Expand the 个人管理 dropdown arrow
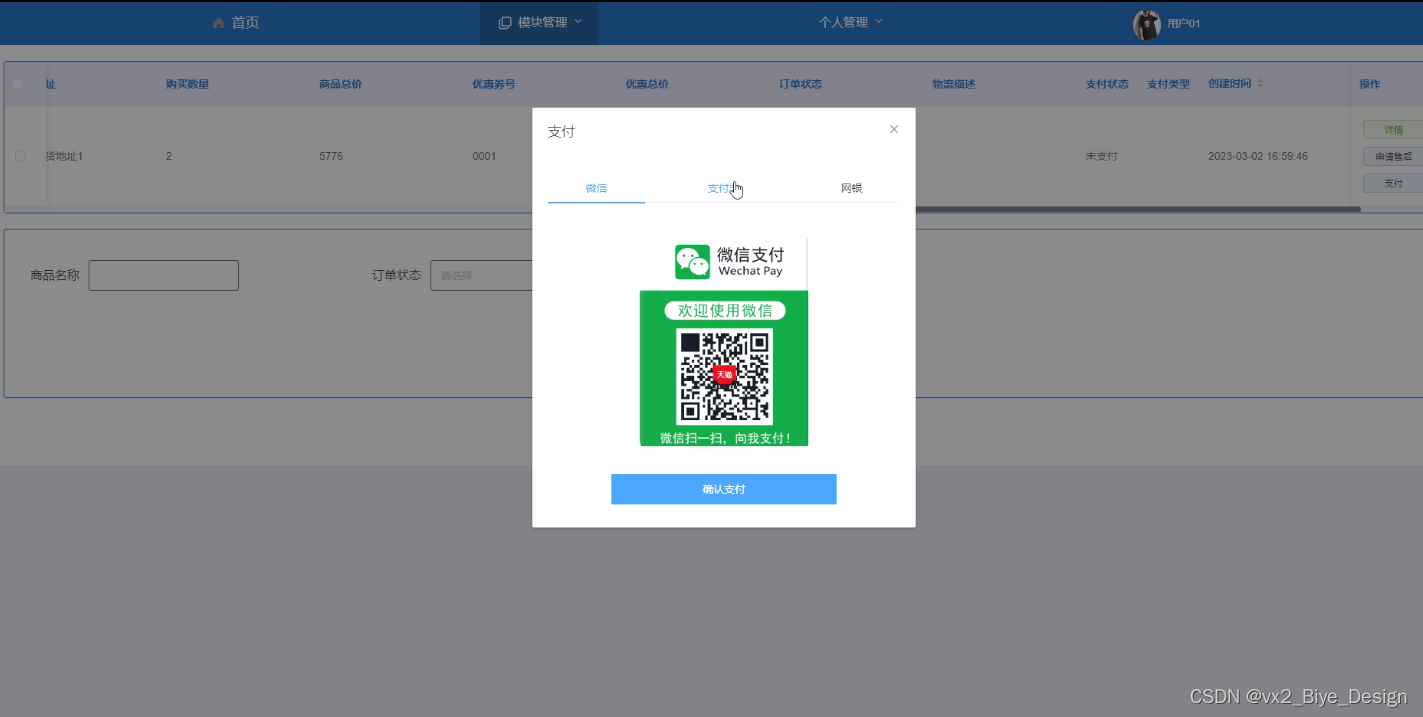The width and height of the screenshot is (1423, 717). (879, 21)
